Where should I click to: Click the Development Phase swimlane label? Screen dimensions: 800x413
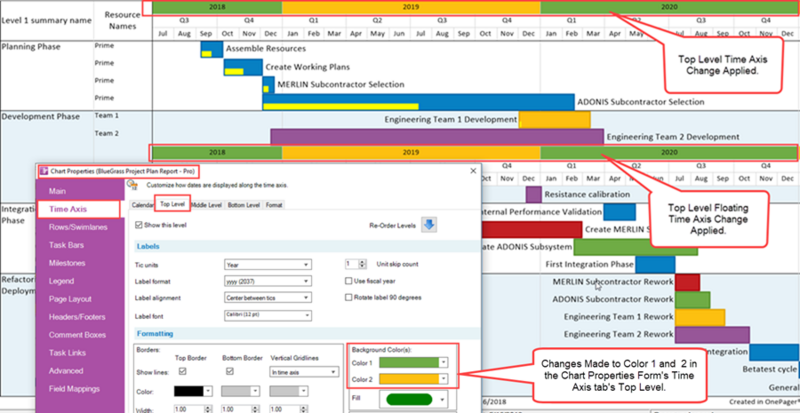(41, 116)
